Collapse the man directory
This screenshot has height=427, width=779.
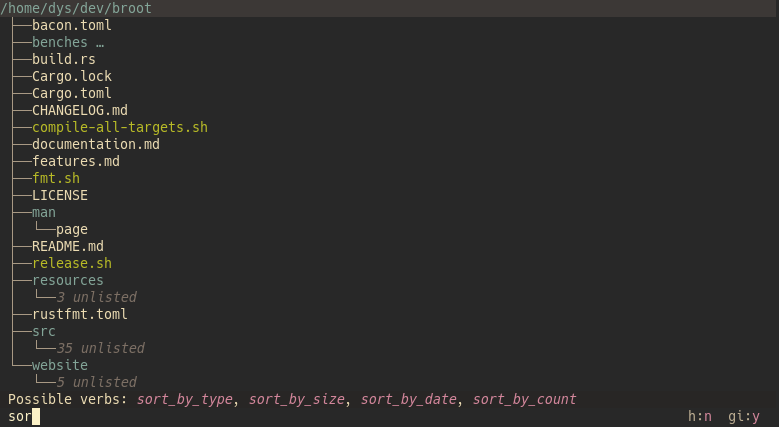tap(44, 212)
